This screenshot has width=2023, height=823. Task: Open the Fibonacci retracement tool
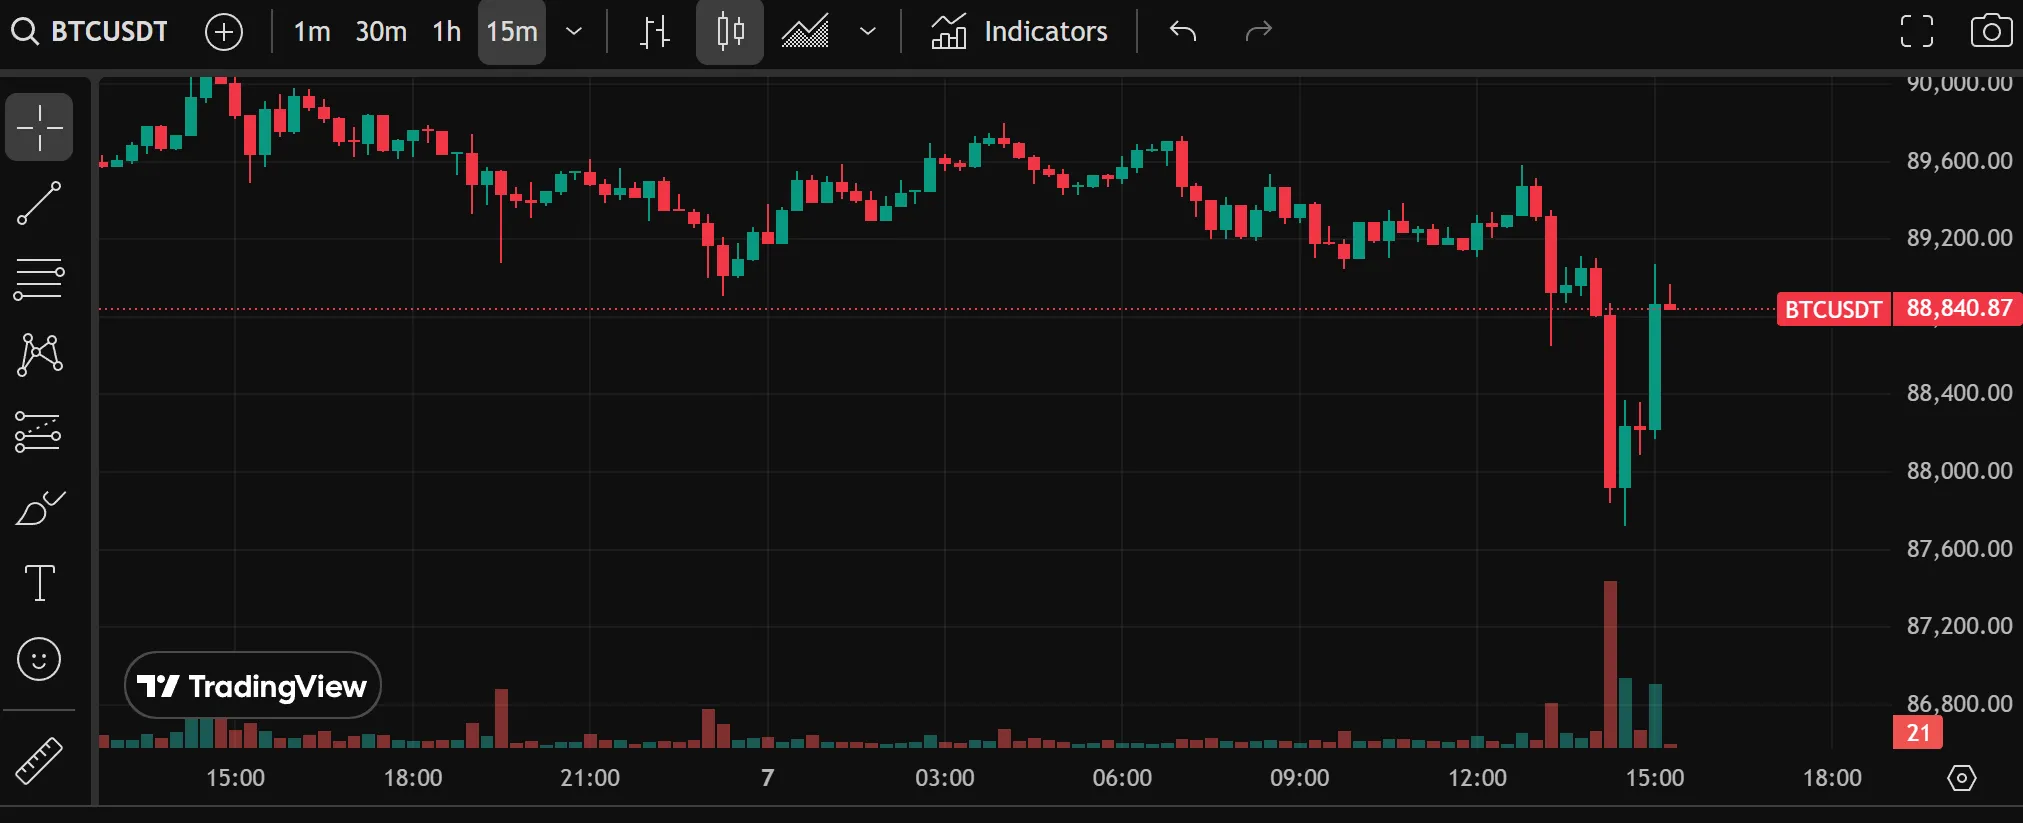[39, 279]
